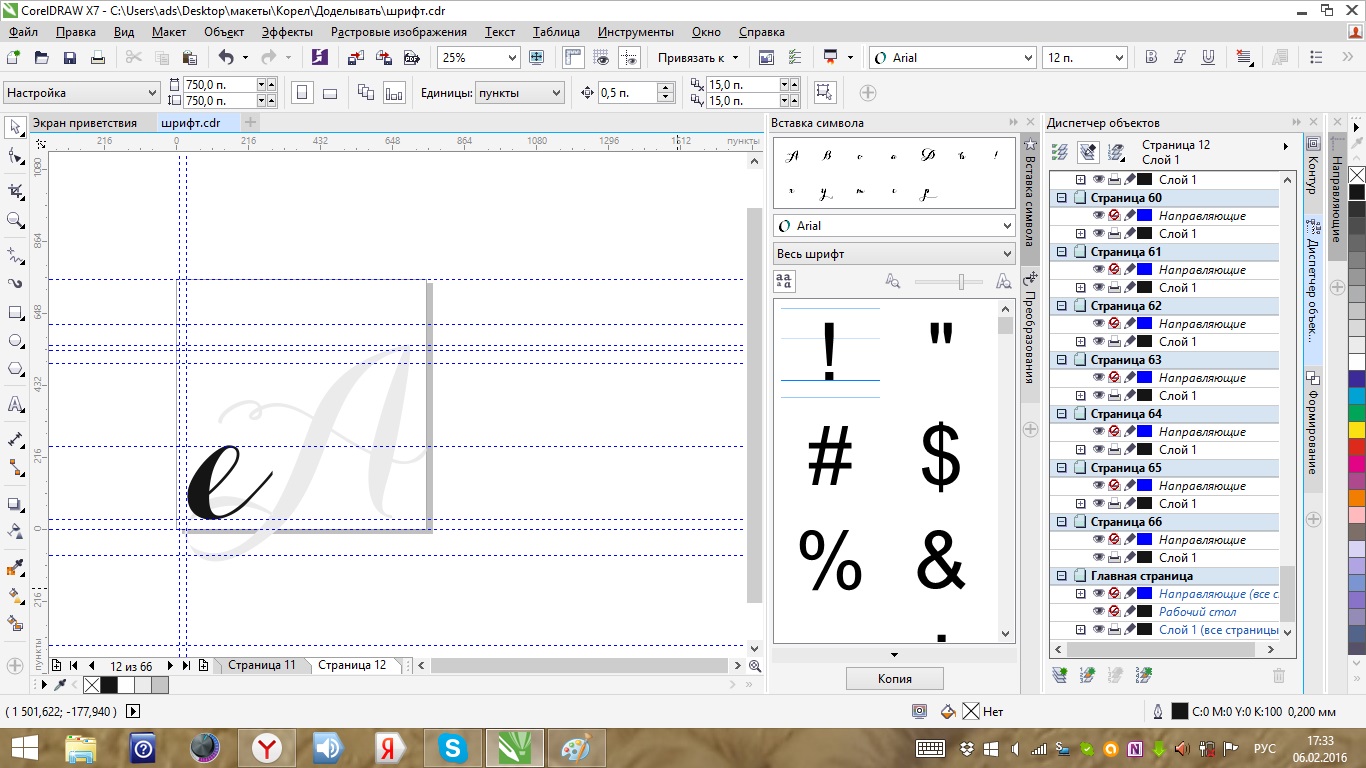Image resolution: width=1366 pixels, height=768 pixels.
Task: Select the Zoom tool in toolbox
Action: 15,220
